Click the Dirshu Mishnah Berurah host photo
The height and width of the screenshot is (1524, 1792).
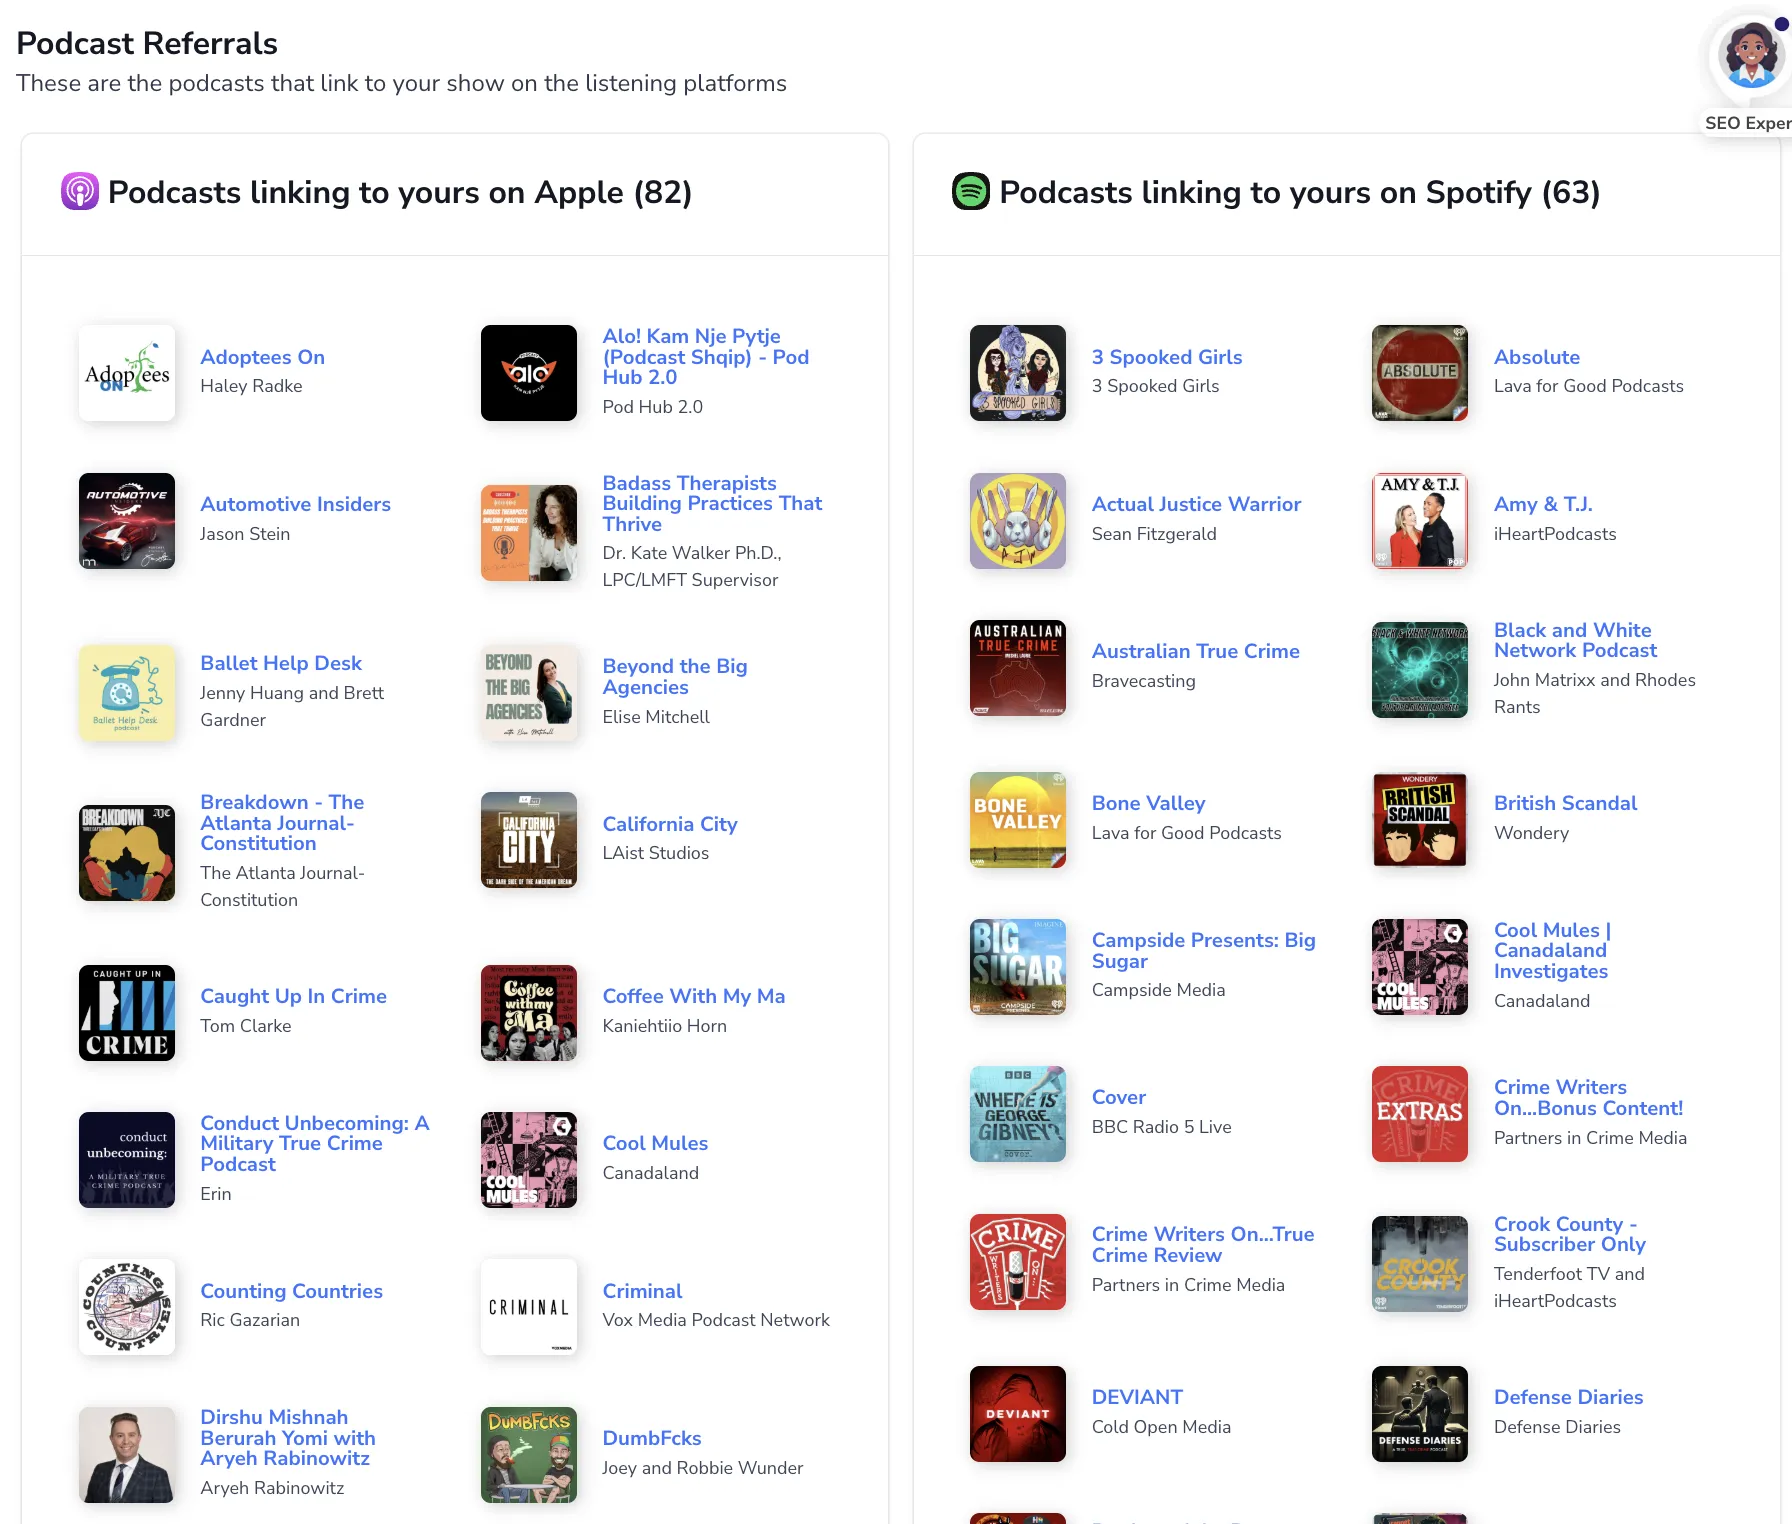pyautogui.click(x=127, y=1455)
